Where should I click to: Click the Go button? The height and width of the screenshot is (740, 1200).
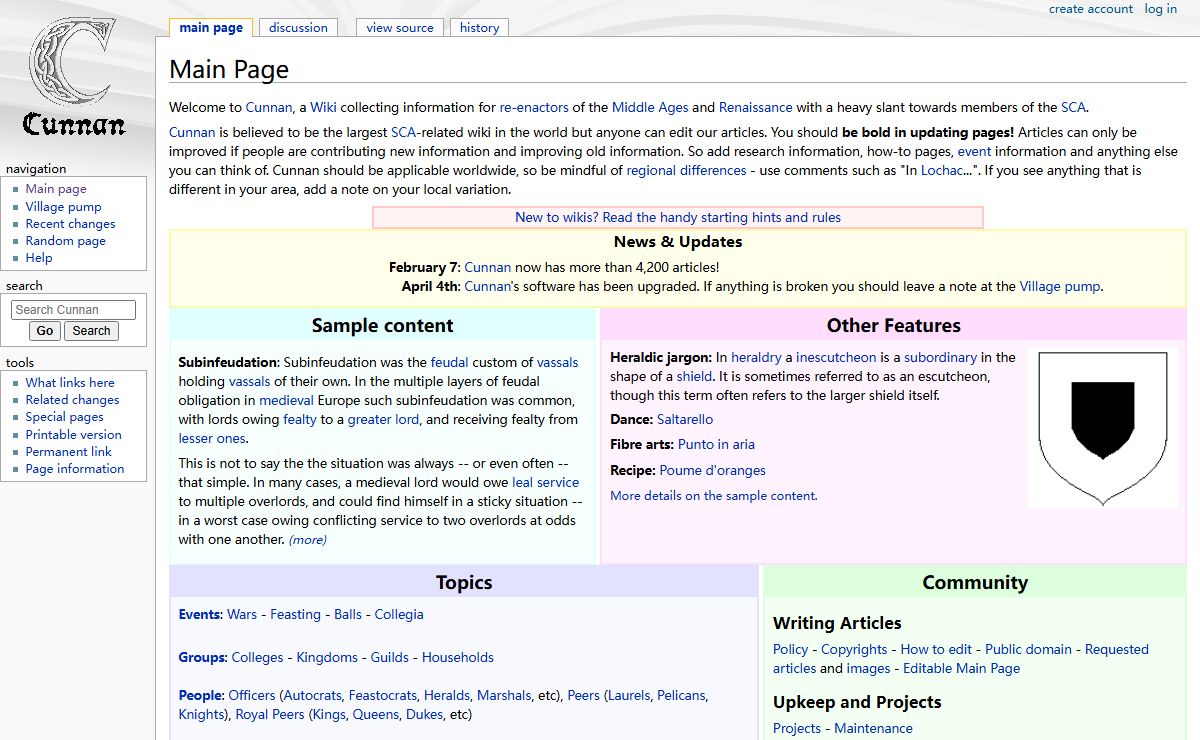coord(44,331)
